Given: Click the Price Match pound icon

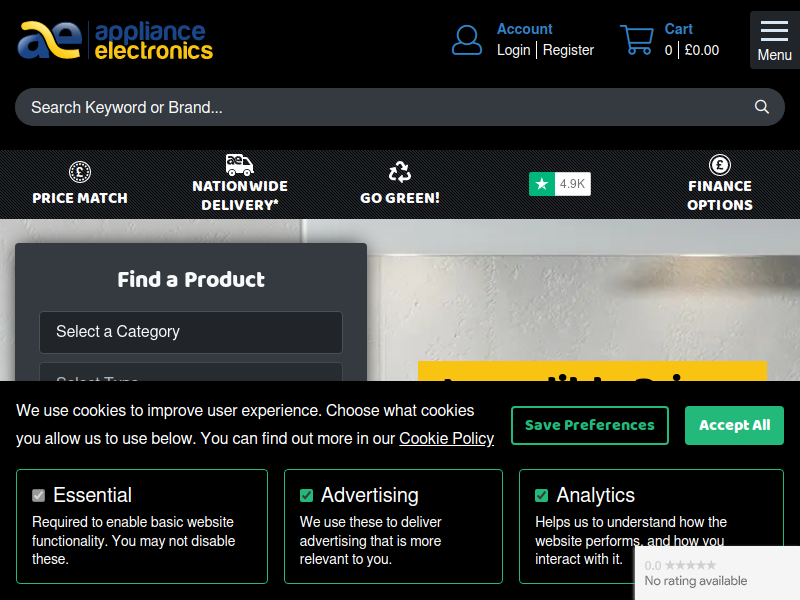Looking at the screenshot, I should point(80,172).
